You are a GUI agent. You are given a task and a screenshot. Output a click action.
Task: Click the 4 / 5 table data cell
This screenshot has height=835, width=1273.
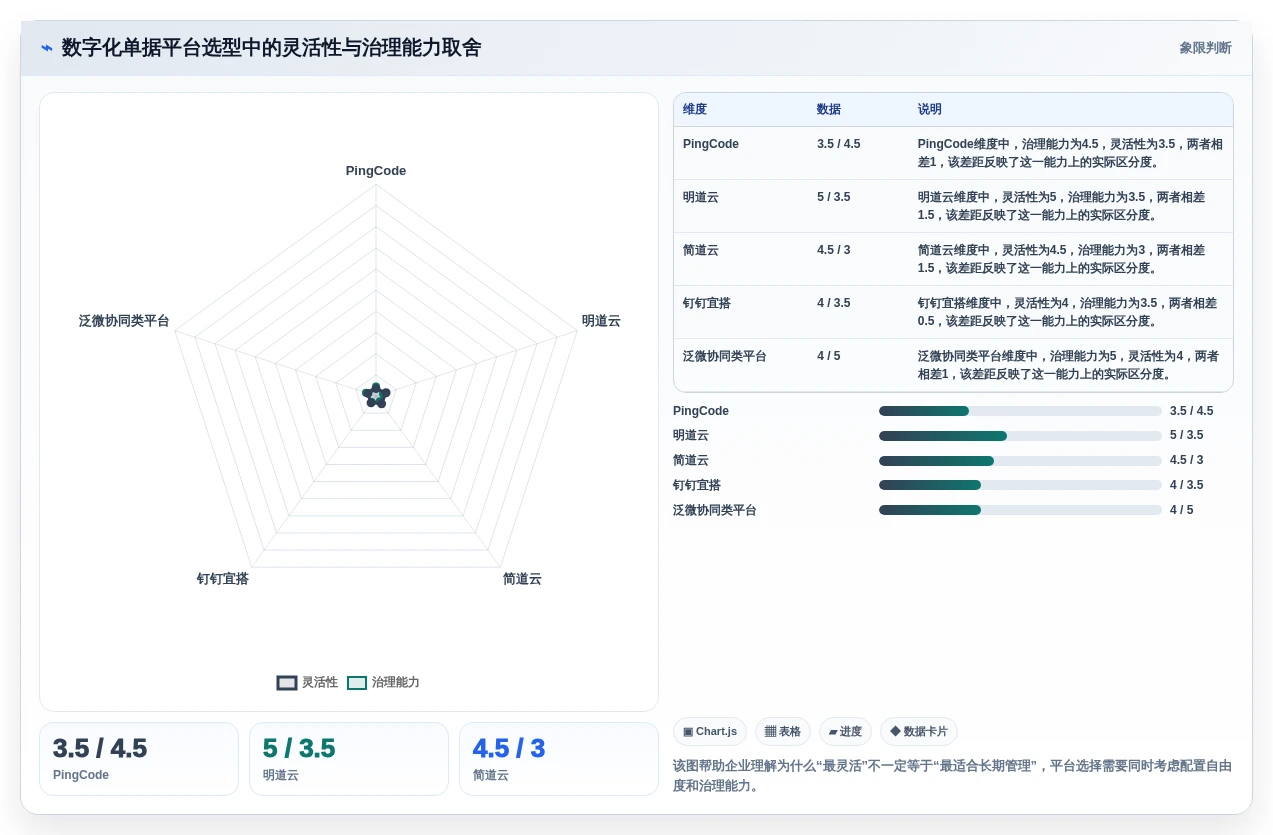tap(858, 365)
